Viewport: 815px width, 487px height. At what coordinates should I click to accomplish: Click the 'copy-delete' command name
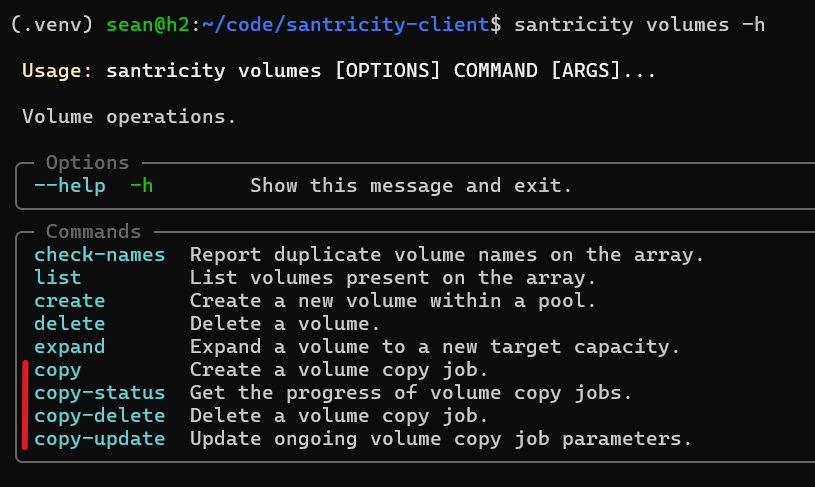coord(100,416)
